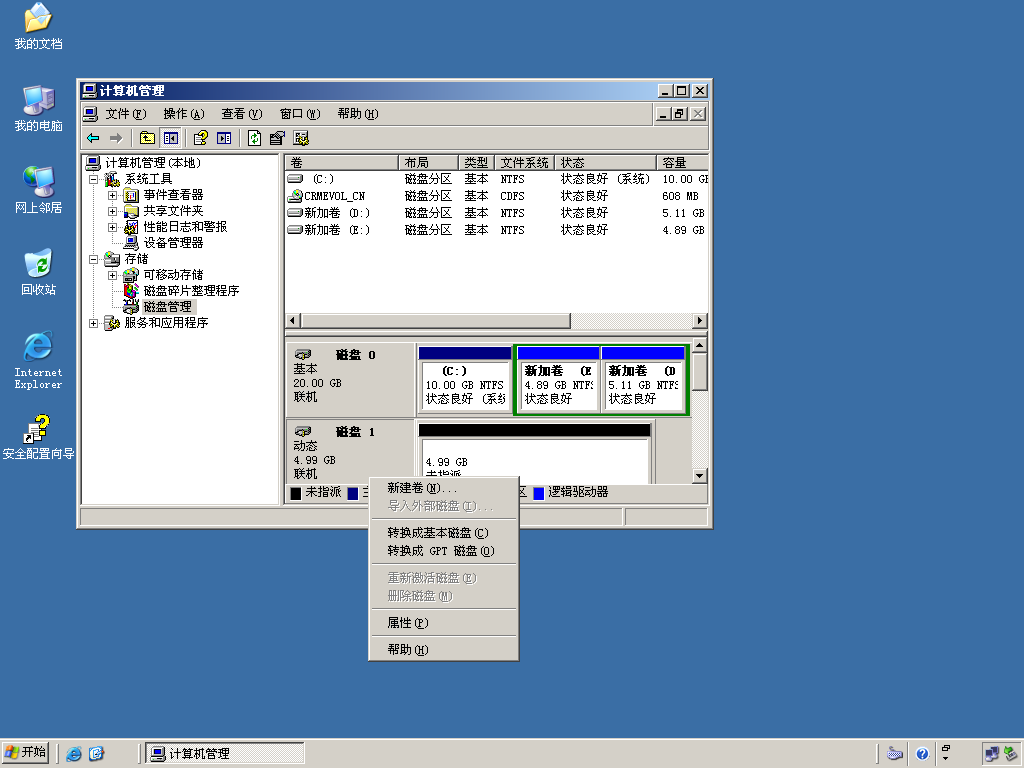
Task: Click the volume list's right scroll arrow
Action: 700,321
